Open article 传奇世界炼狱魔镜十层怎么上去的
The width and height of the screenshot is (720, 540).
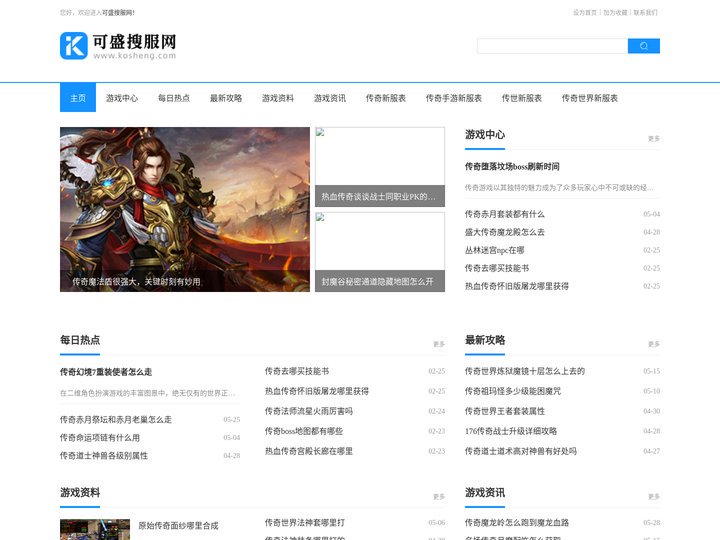click(524, 371)
